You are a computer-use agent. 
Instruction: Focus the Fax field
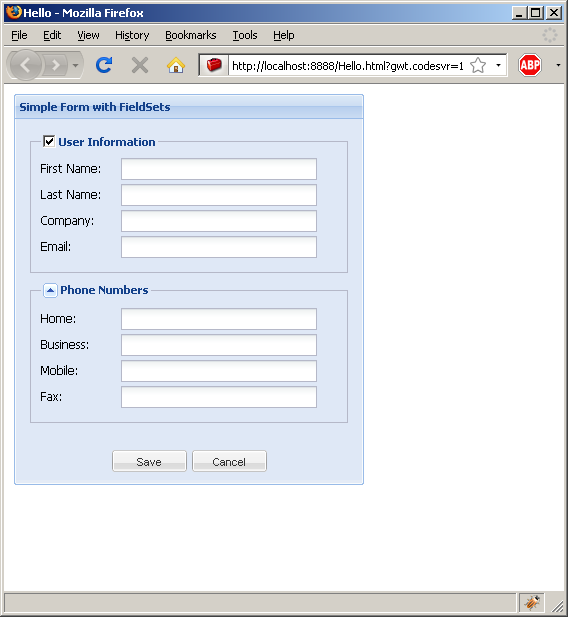[219, 397]
